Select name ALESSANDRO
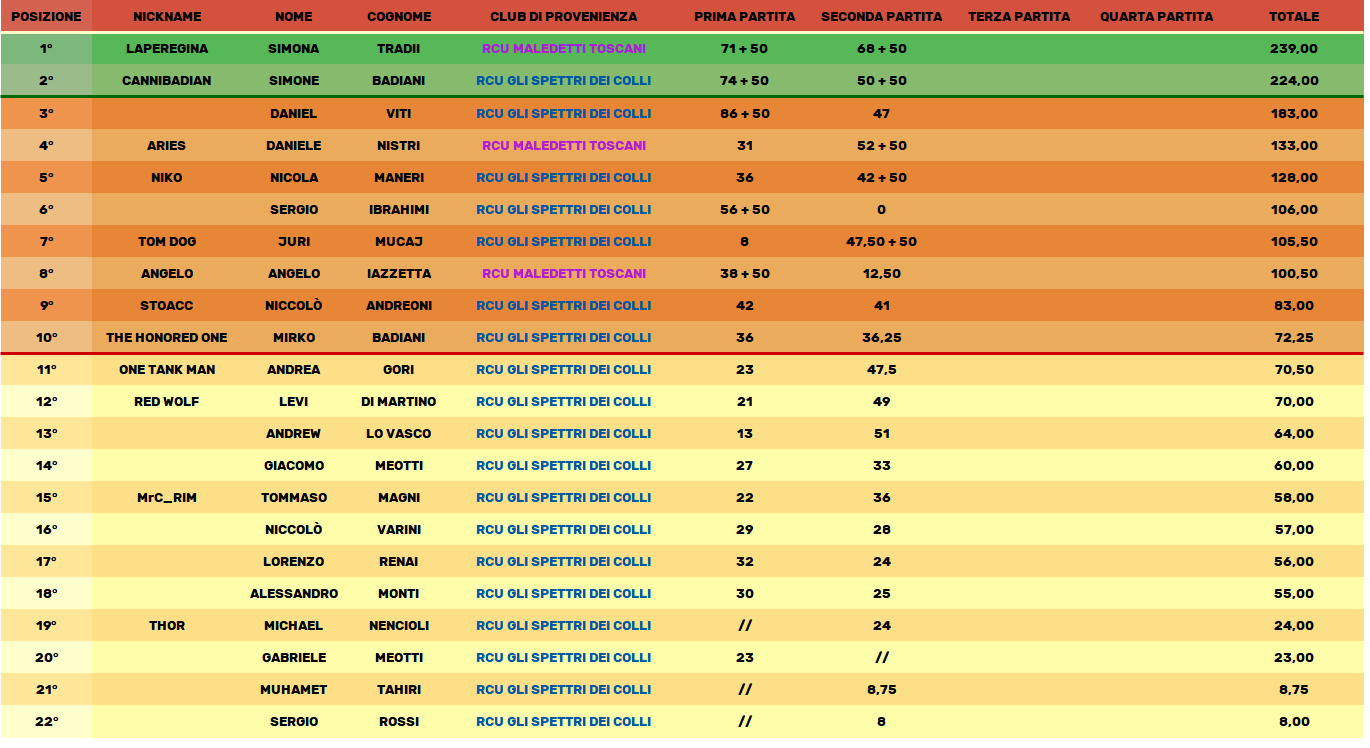 [294, 594]
